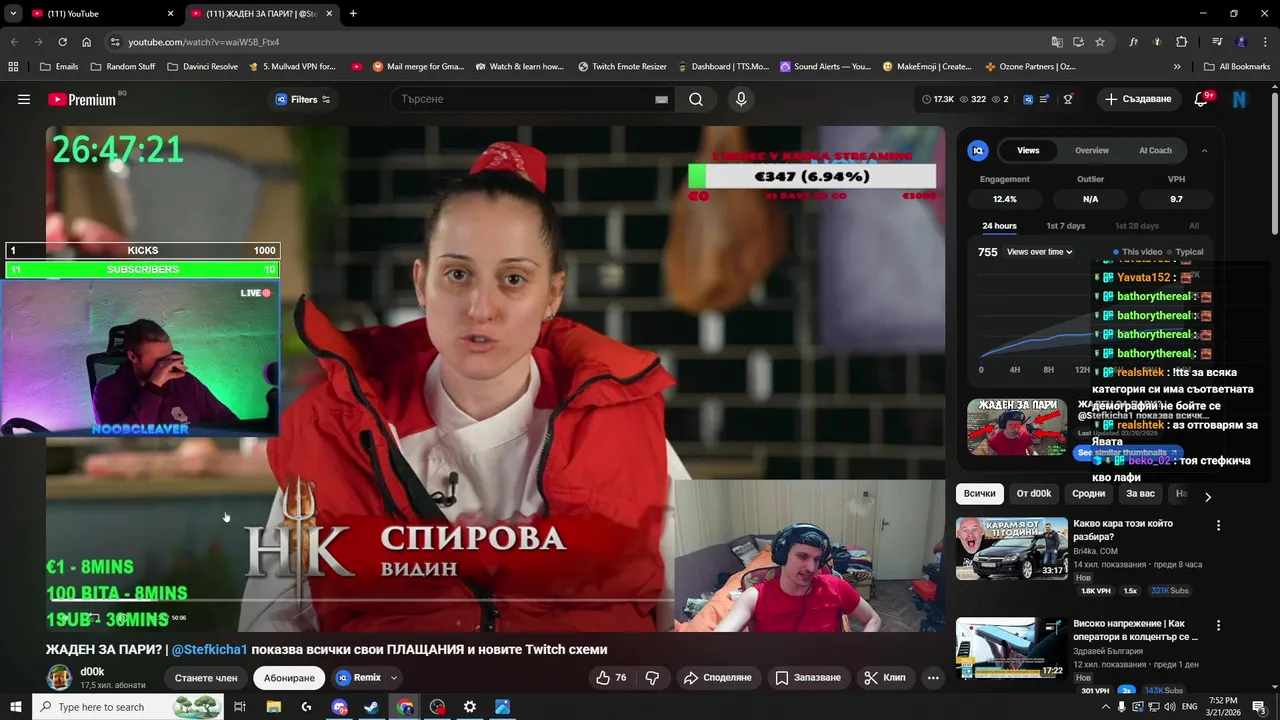Open options for 'Какво кара този който разбира?' video

click(1218, 525)
